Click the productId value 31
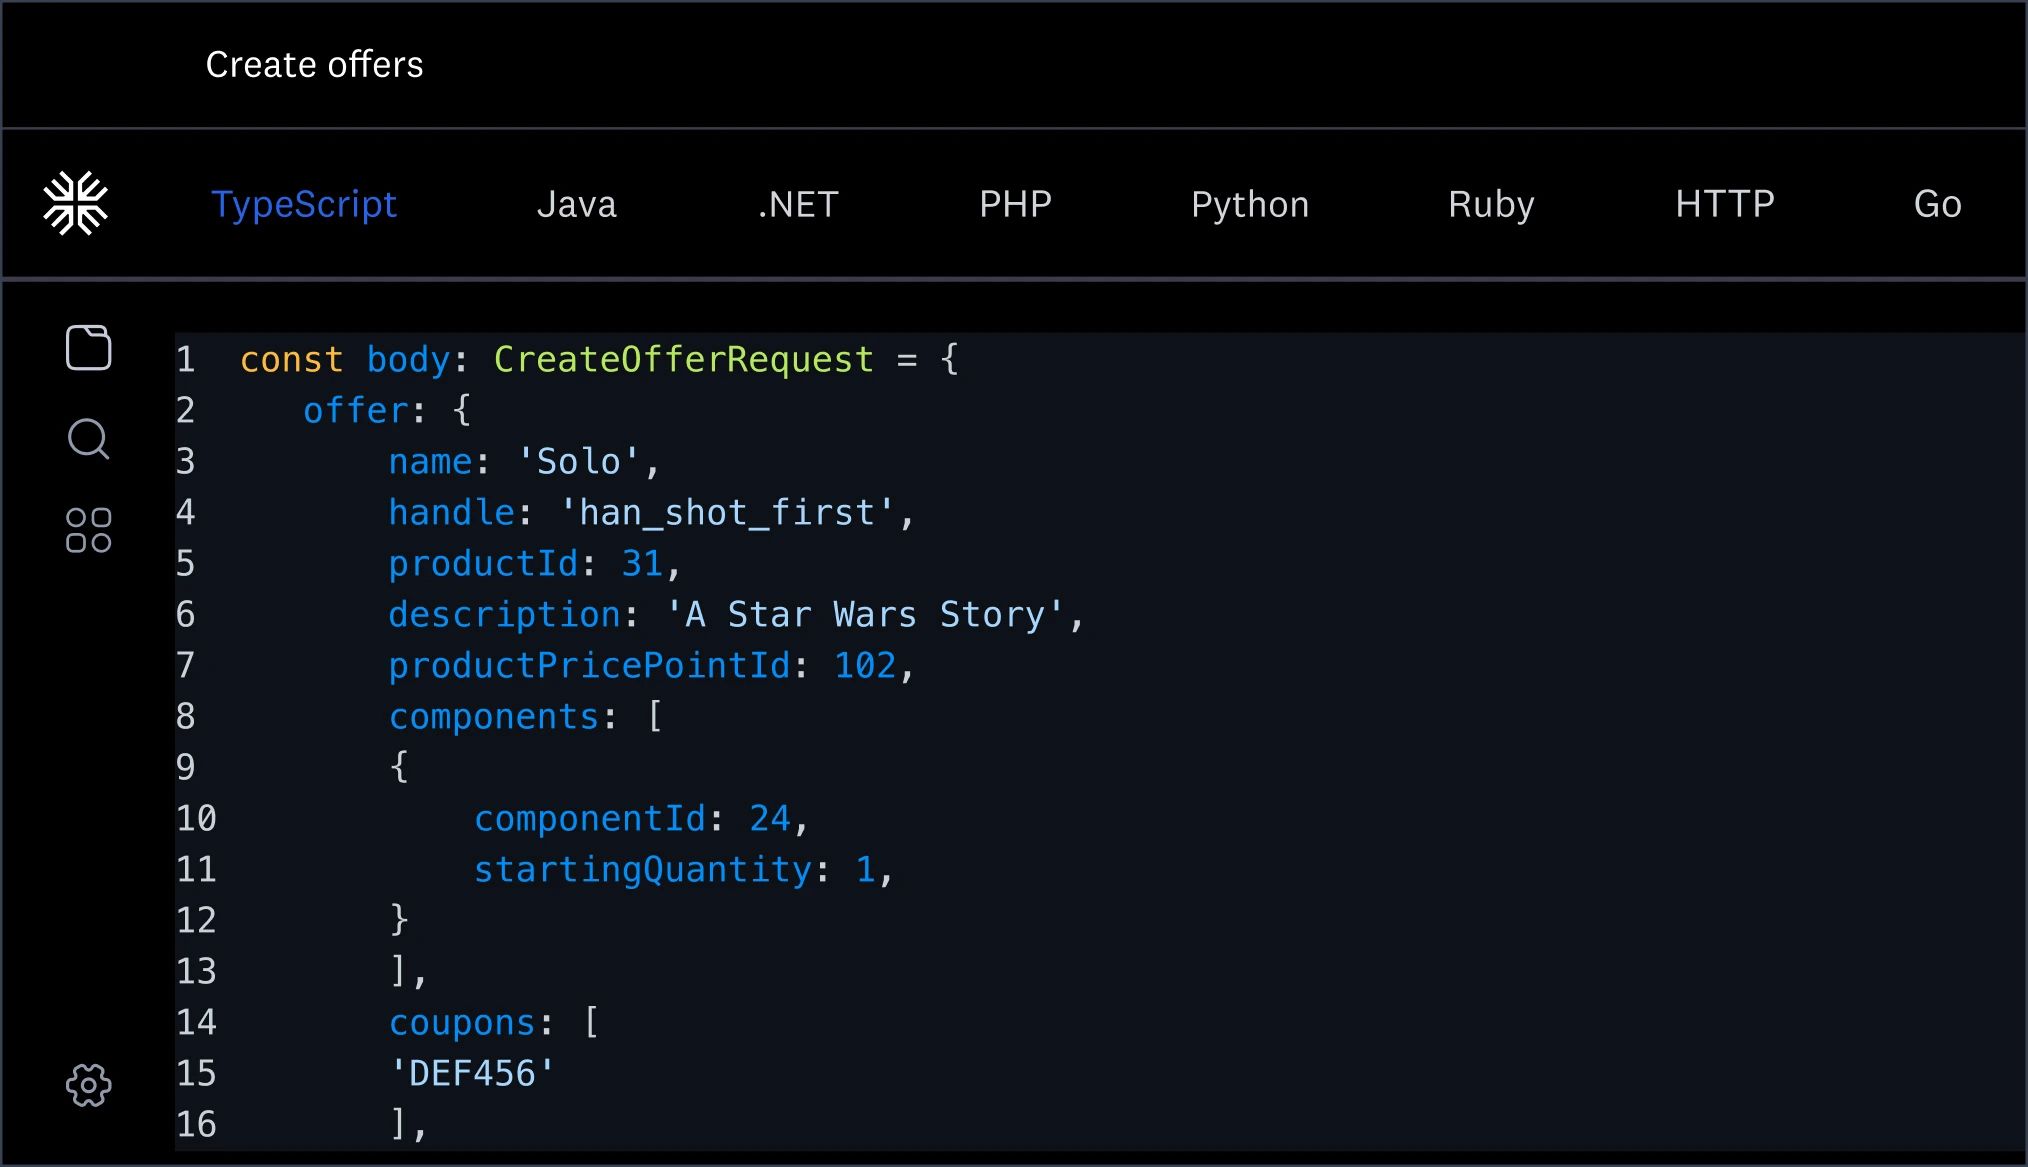Screen dimensions: 2028x1167 644,563
